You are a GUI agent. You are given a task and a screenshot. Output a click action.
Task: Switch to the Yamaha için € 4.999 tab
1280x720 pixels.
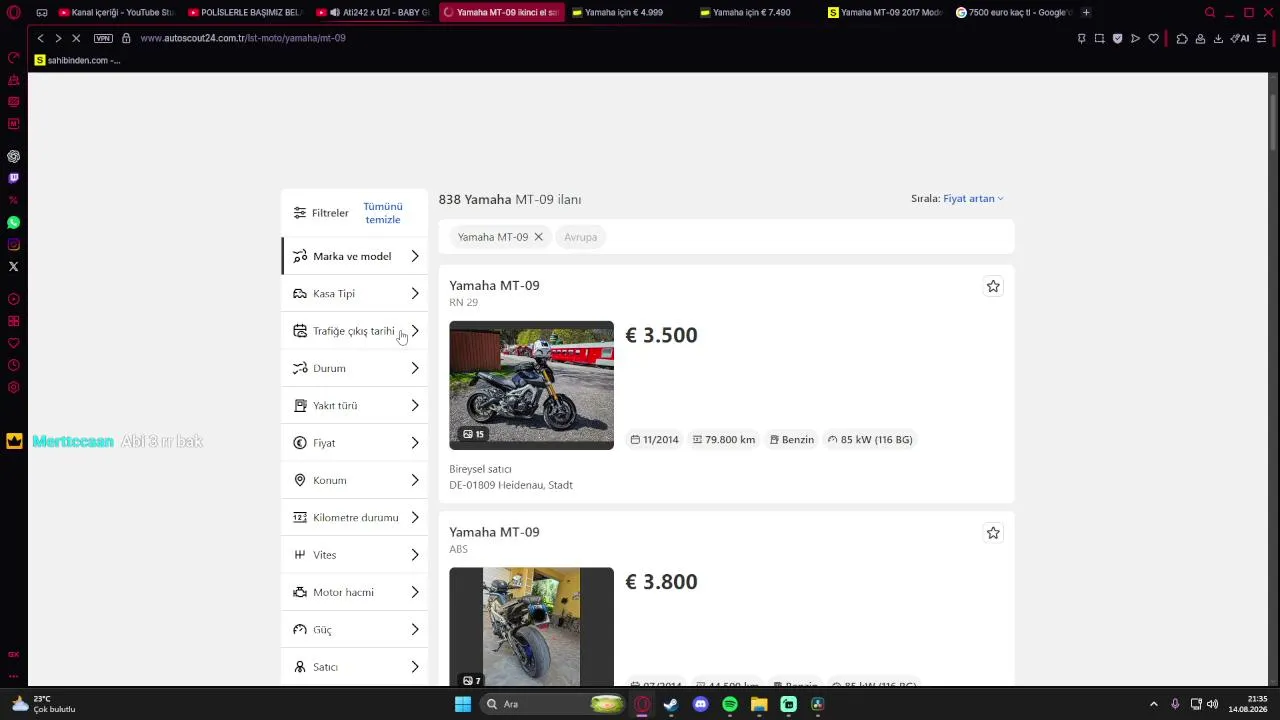tap(629, 13)
